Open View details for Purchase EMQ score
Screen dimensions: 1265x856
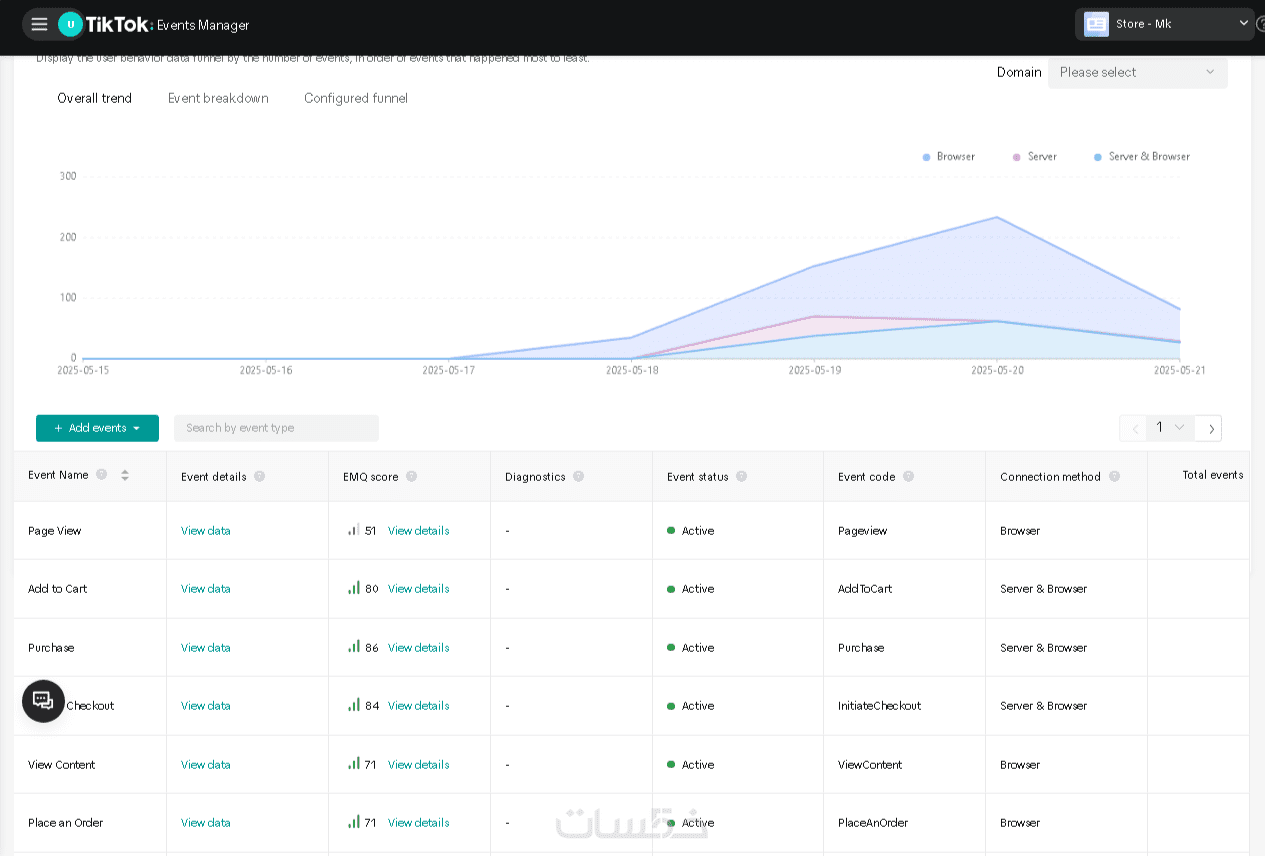(x=418, y=648)
